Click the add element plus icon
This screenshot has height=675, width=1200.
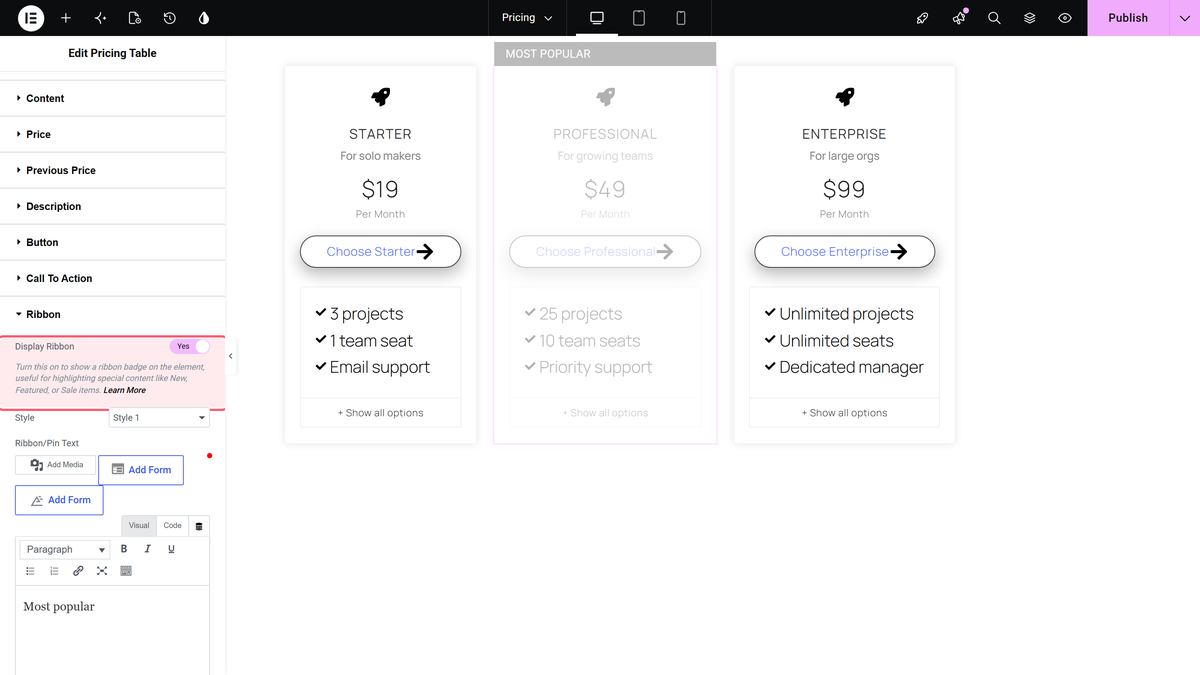click(x=66, y=18)
